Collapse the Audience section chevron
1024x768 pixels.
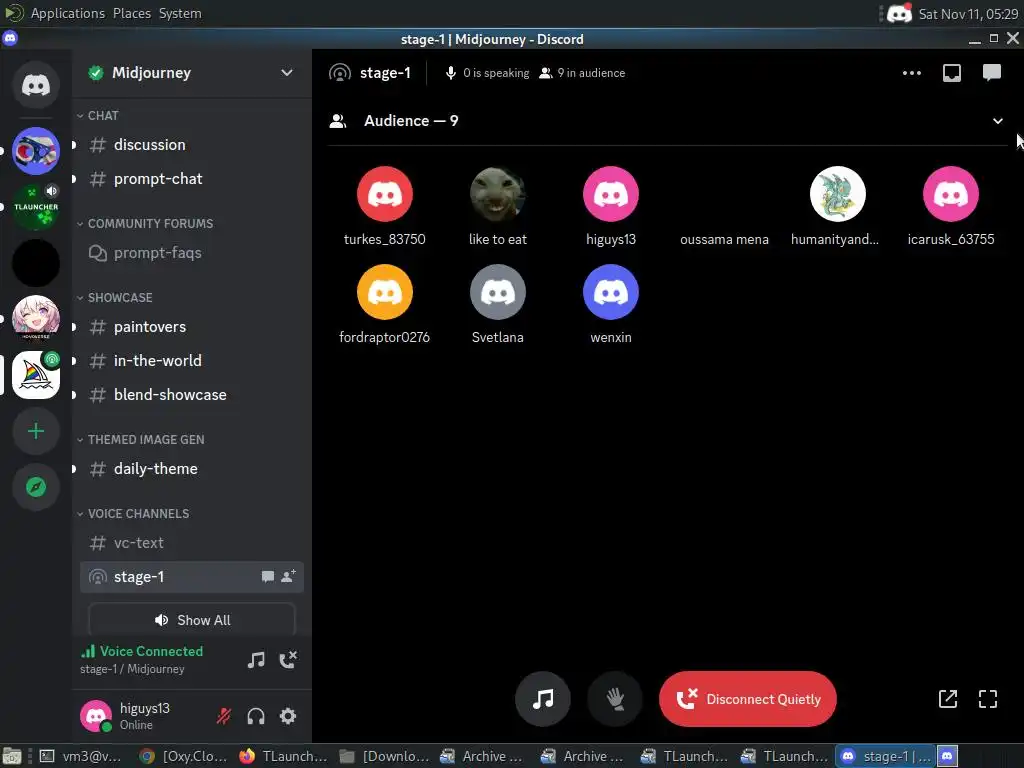[x=997, y=121]
